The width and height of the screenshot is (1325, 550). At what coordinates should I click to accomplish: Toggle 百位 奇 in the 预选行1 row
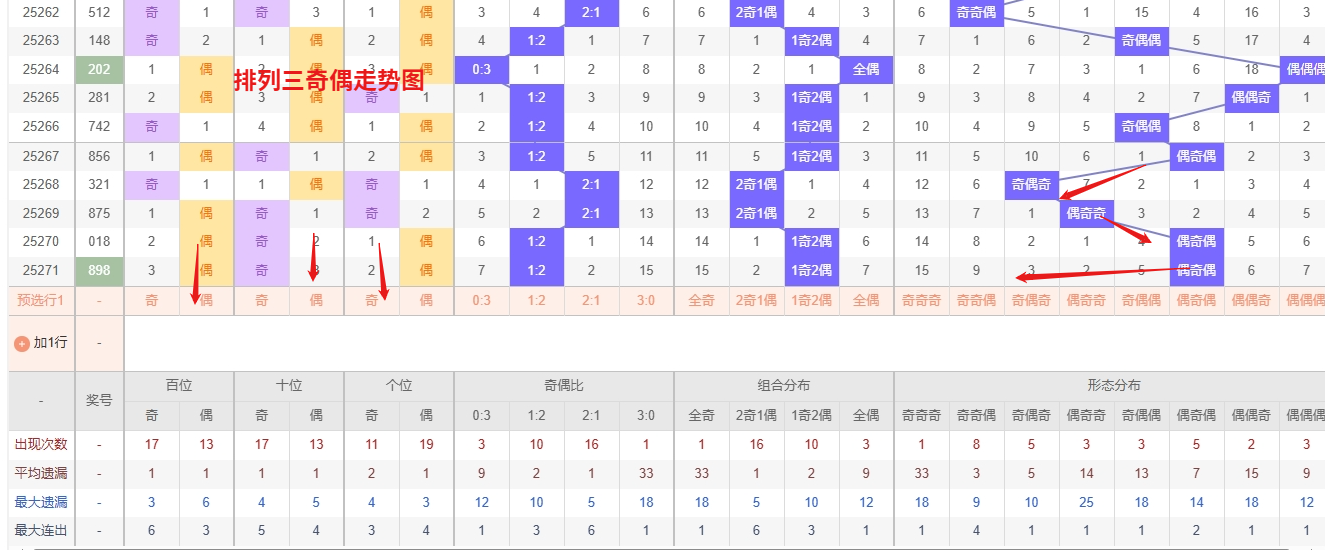pyautogui.click(x=152, y=300)
